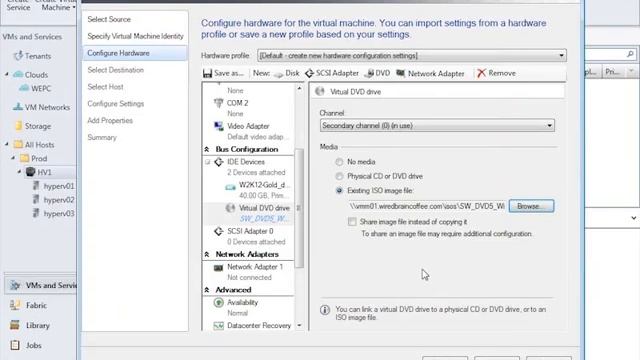Select the Datacenter Recovery icon
The height and width of the screenshot is (360, 640).
coord(218,326)
